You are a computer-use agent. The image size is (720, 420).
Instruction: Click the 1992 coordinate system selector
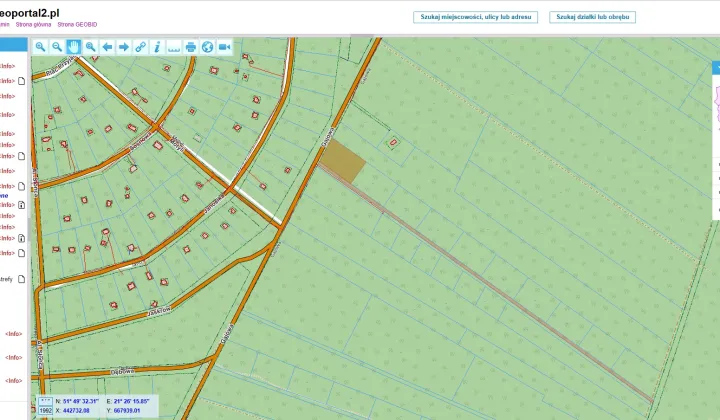[45, 409]
